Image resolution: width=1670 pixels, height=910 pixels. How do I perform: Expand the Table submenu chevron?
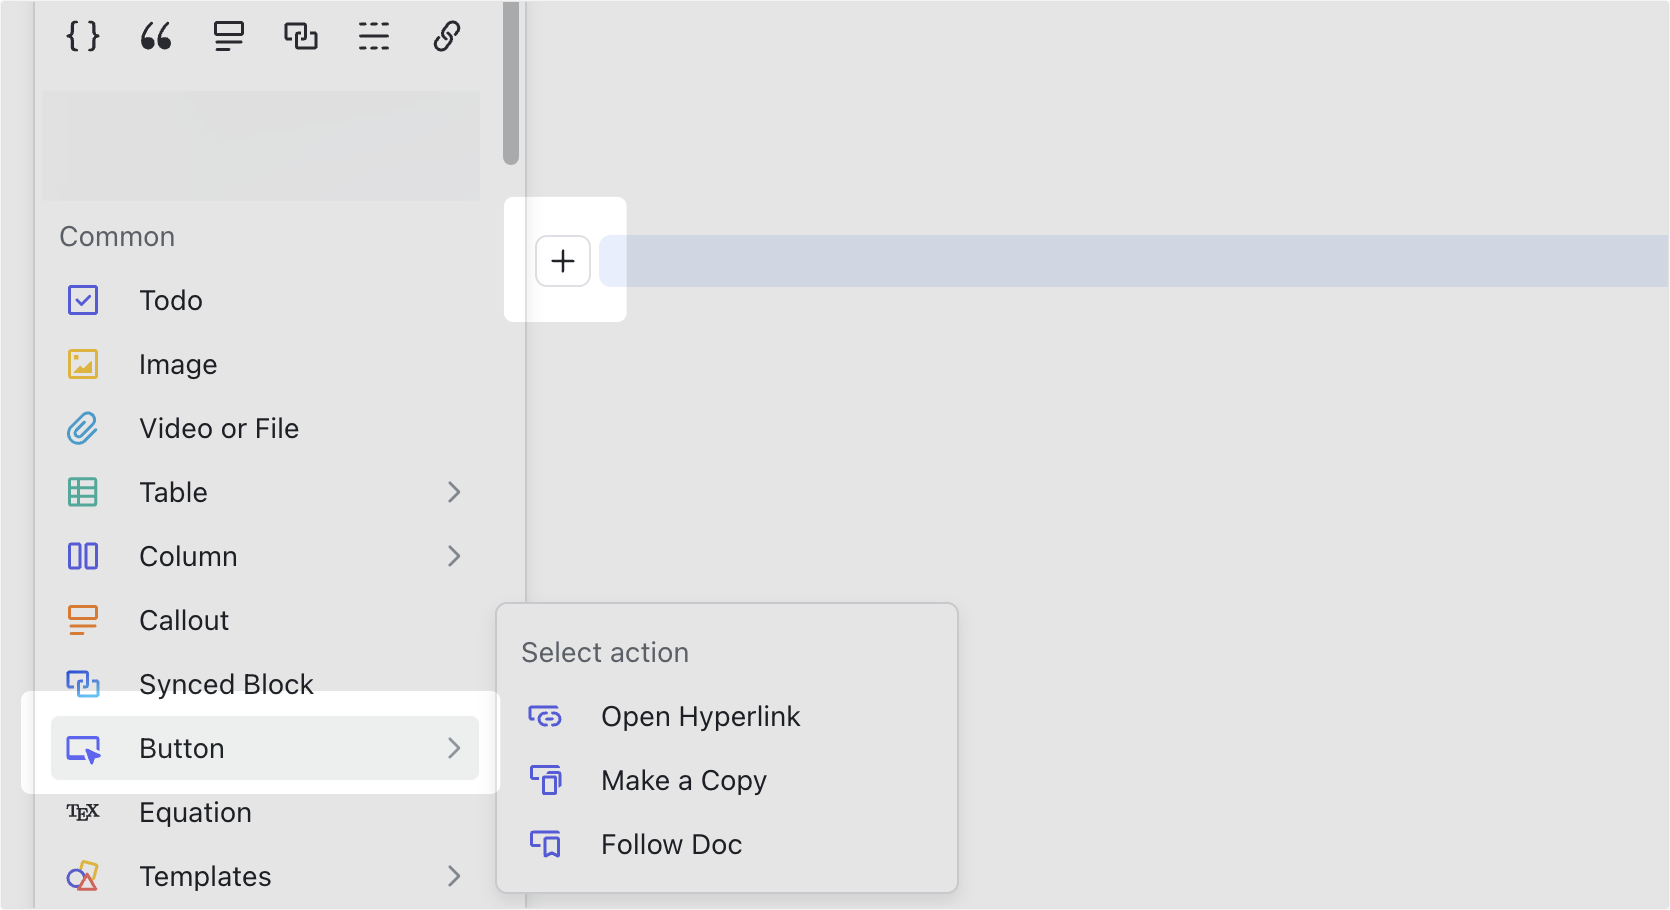(454, 492)
